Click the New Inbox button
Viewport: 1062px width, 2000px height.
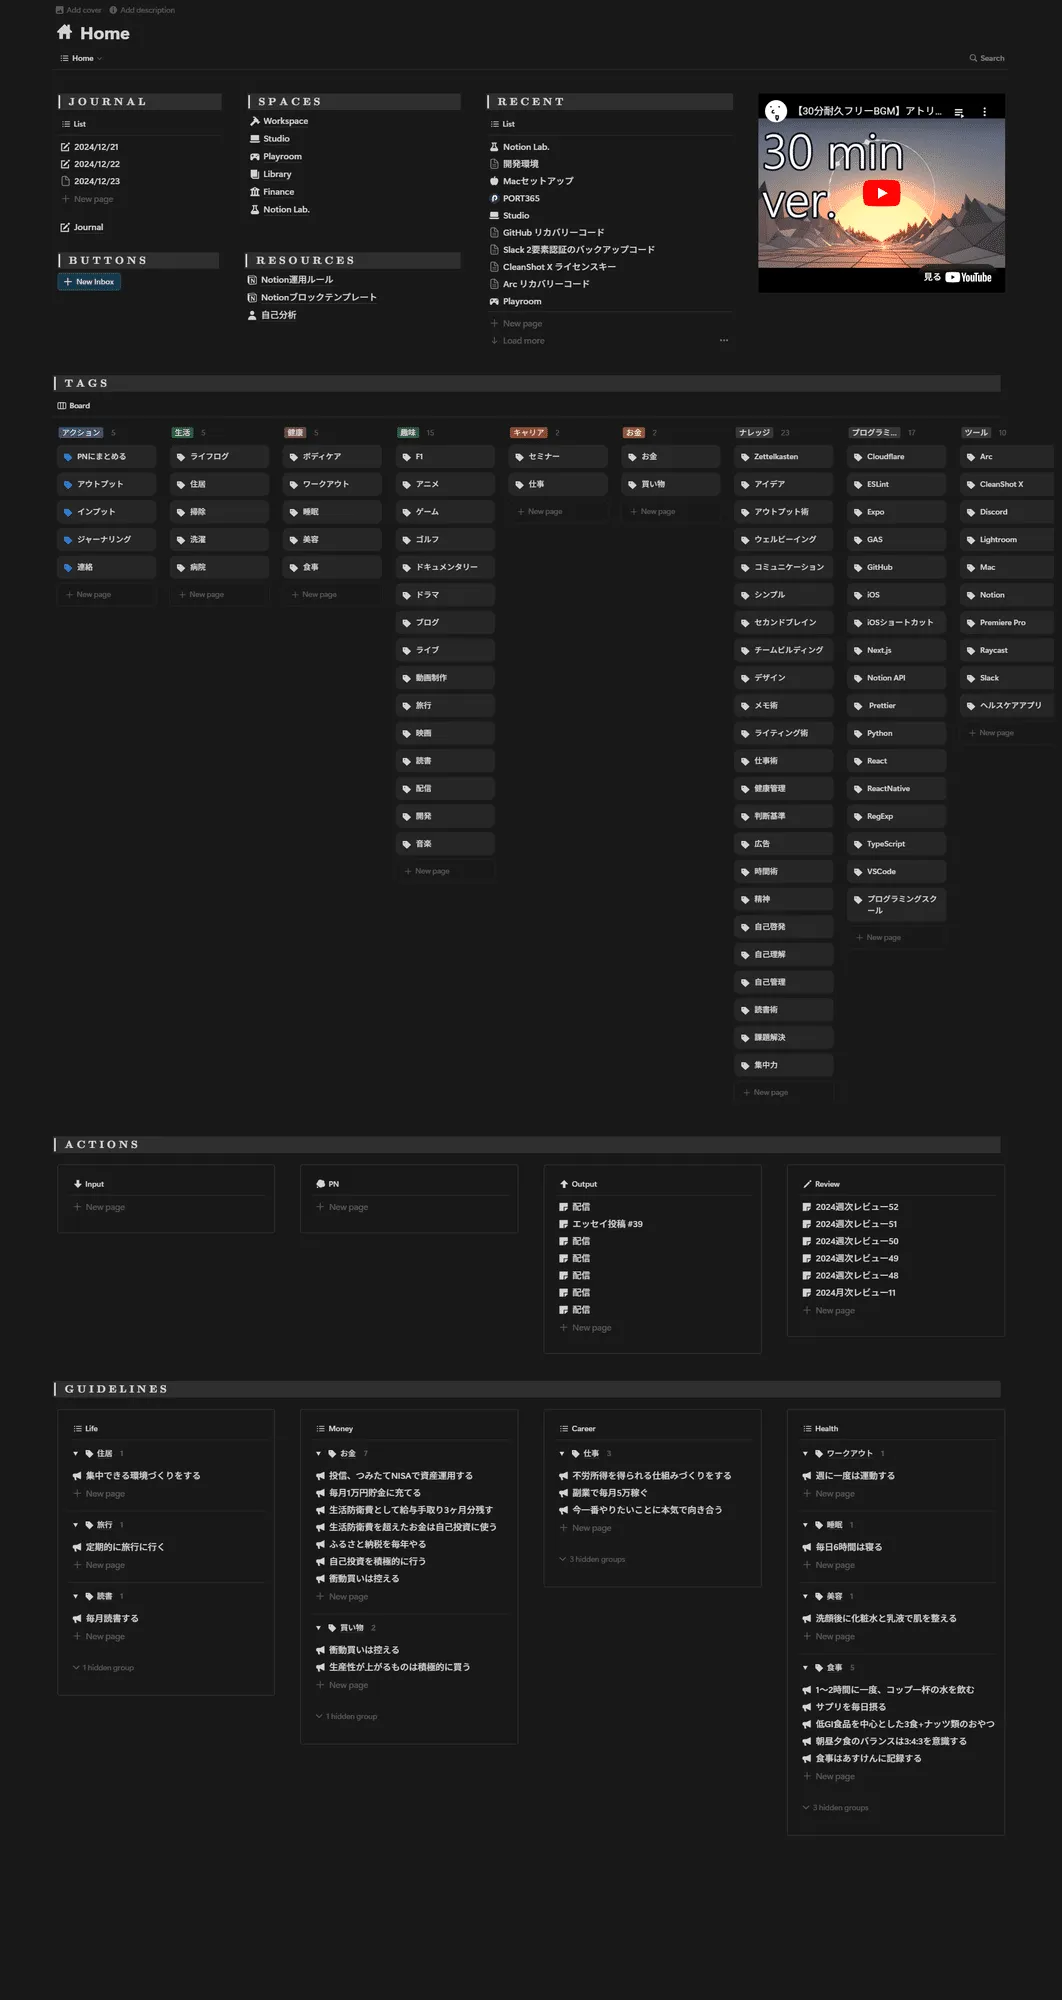(89, 282)
